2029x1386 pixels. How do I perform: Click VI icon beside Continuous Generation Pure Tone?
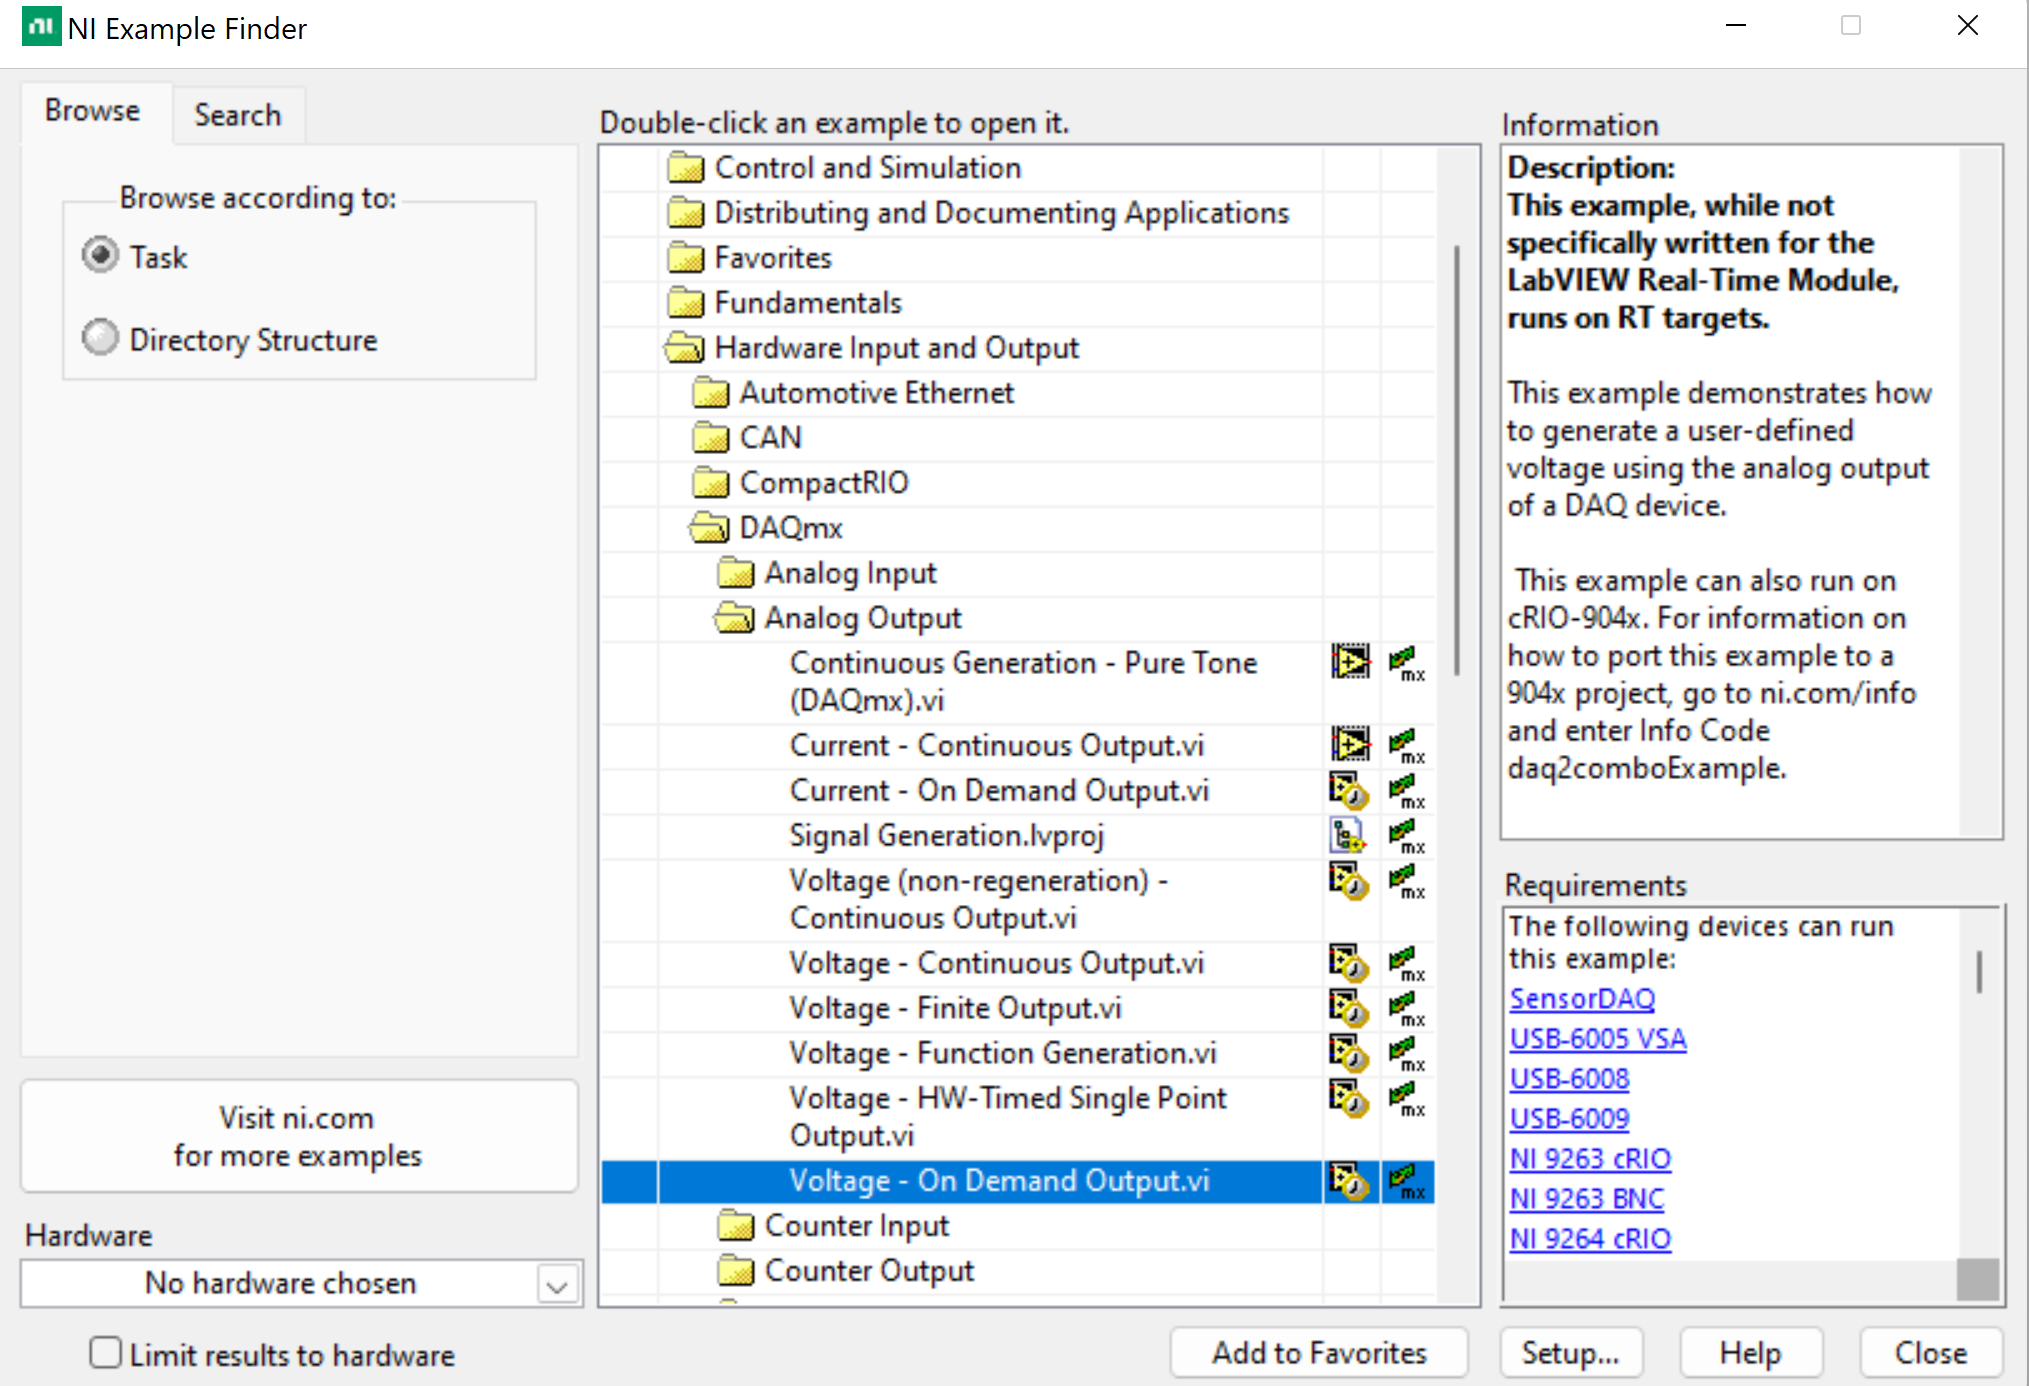(1350, 662)
